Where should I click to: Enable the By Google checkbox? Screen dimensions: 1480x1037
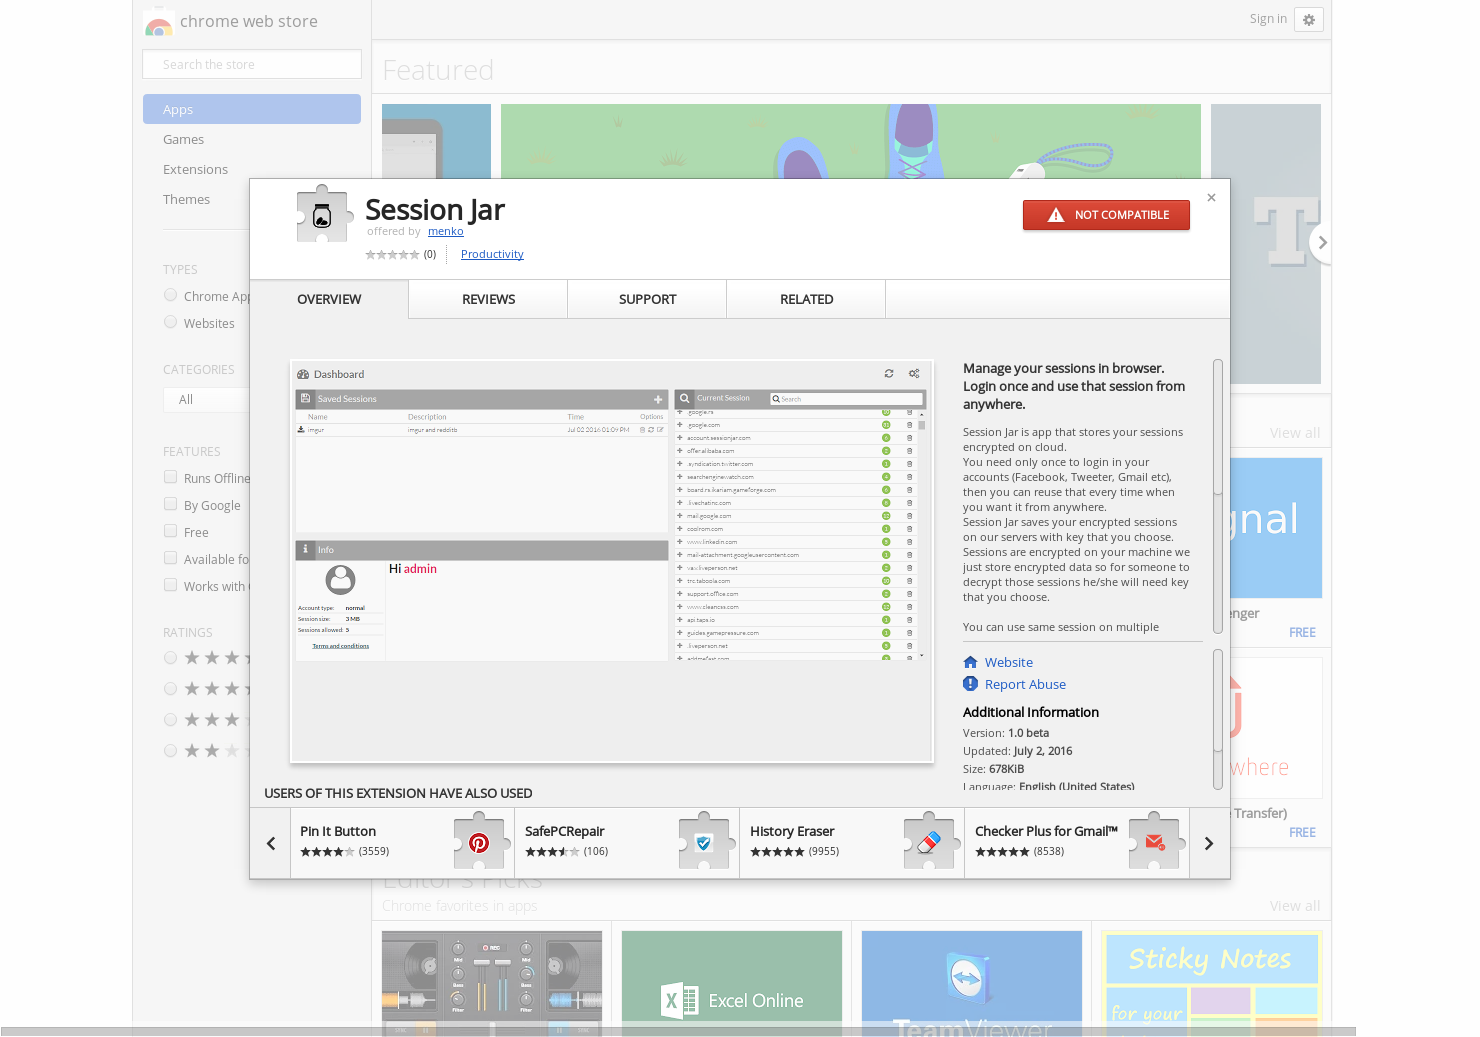click(x=170, y=504)
